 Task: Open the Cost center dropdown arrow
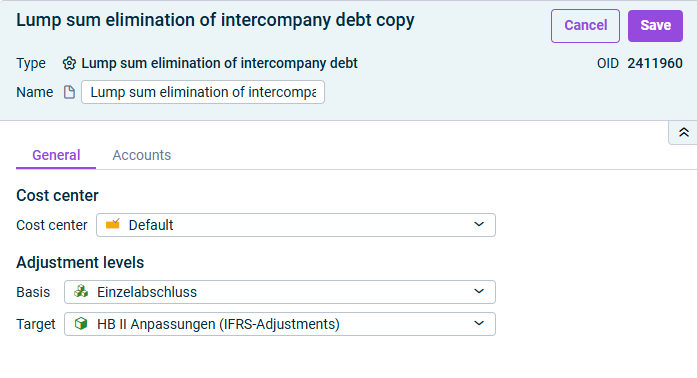click(479, 224)
